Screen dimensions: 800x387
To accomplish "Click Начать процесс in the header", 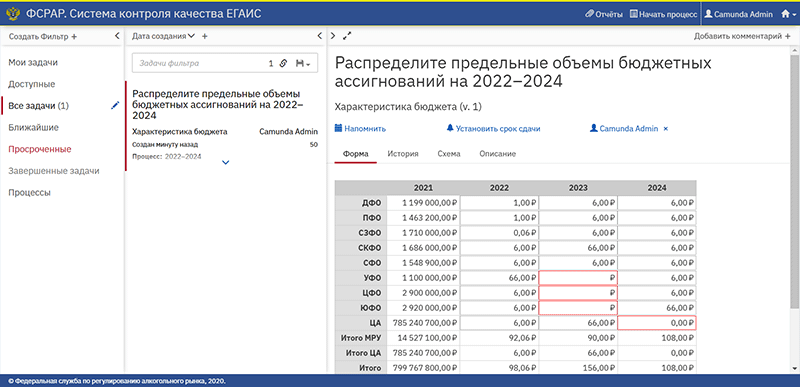I will [663, 15].
